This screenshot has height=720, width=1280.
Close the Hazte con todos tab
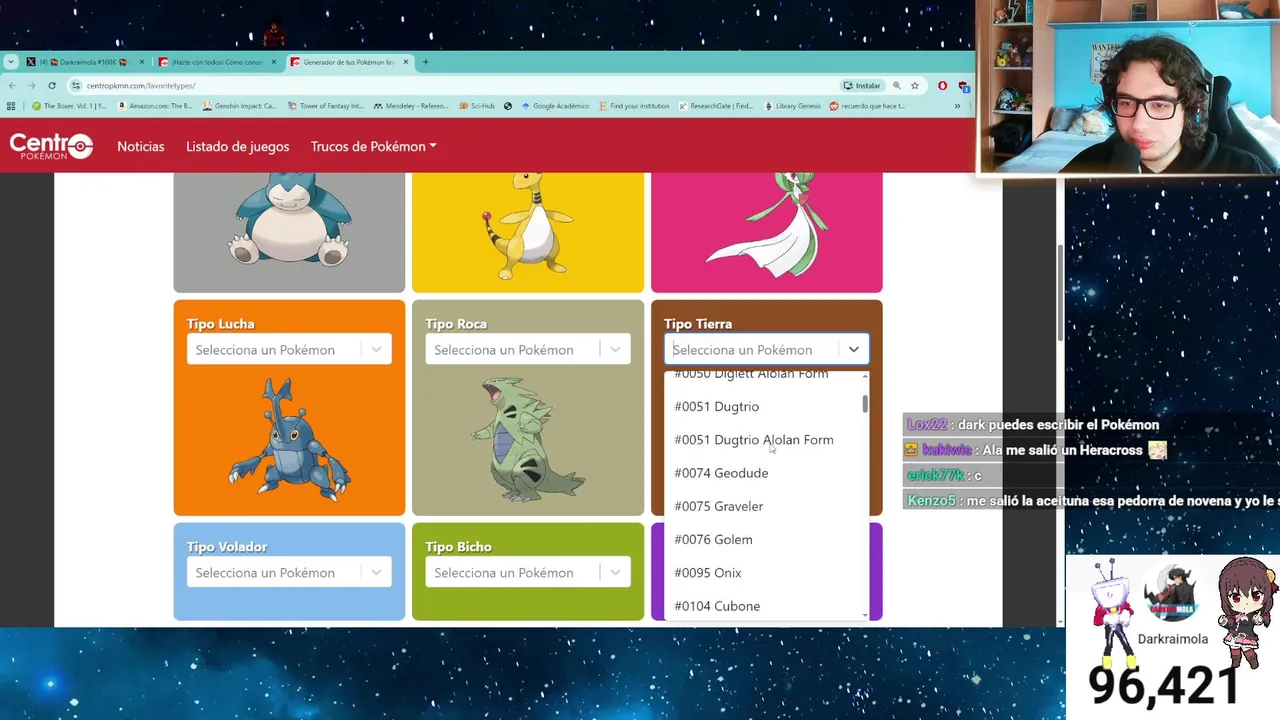tap(274, 62)
